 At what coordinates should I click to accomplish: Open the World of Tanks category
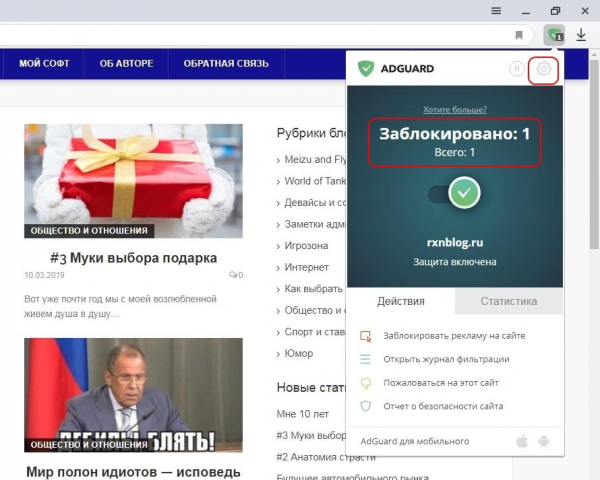click(x=315, y=181)
